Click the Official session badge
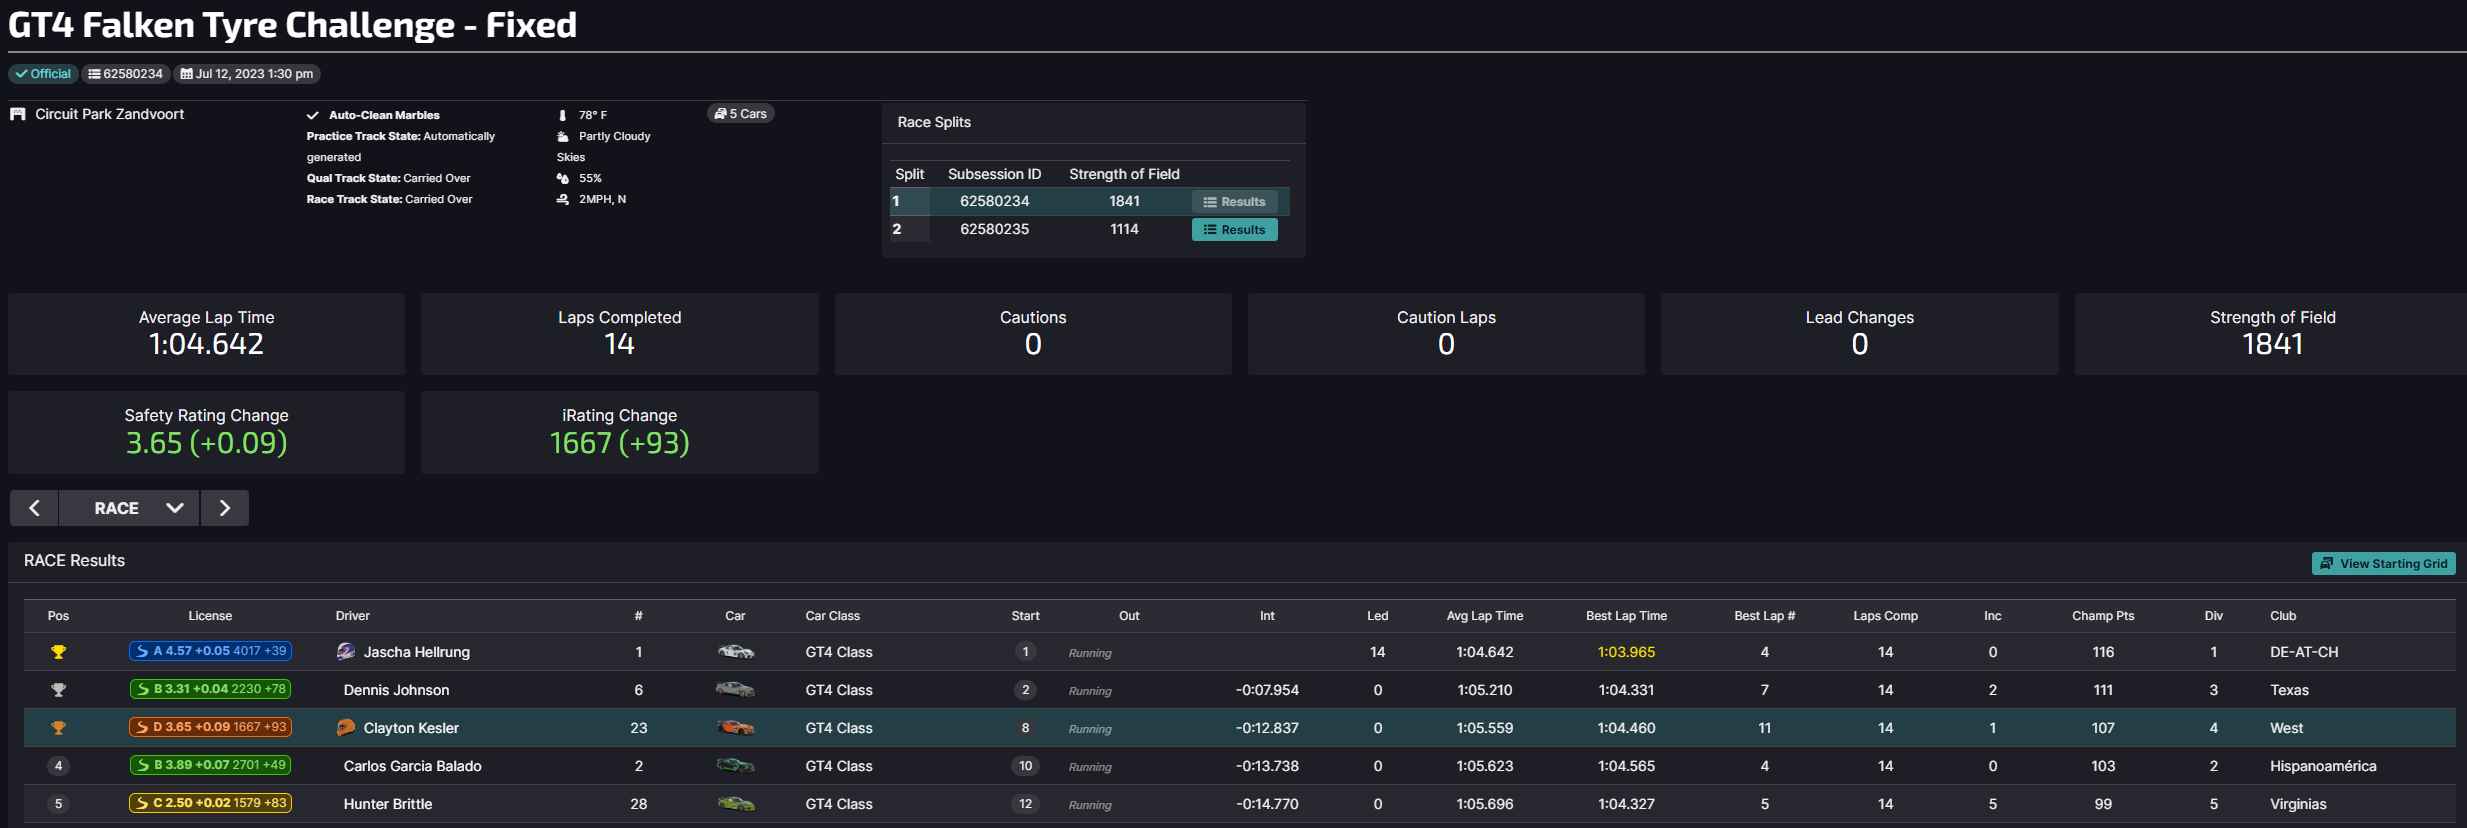This screenshot has height=828, width=2467. [43, 74]
